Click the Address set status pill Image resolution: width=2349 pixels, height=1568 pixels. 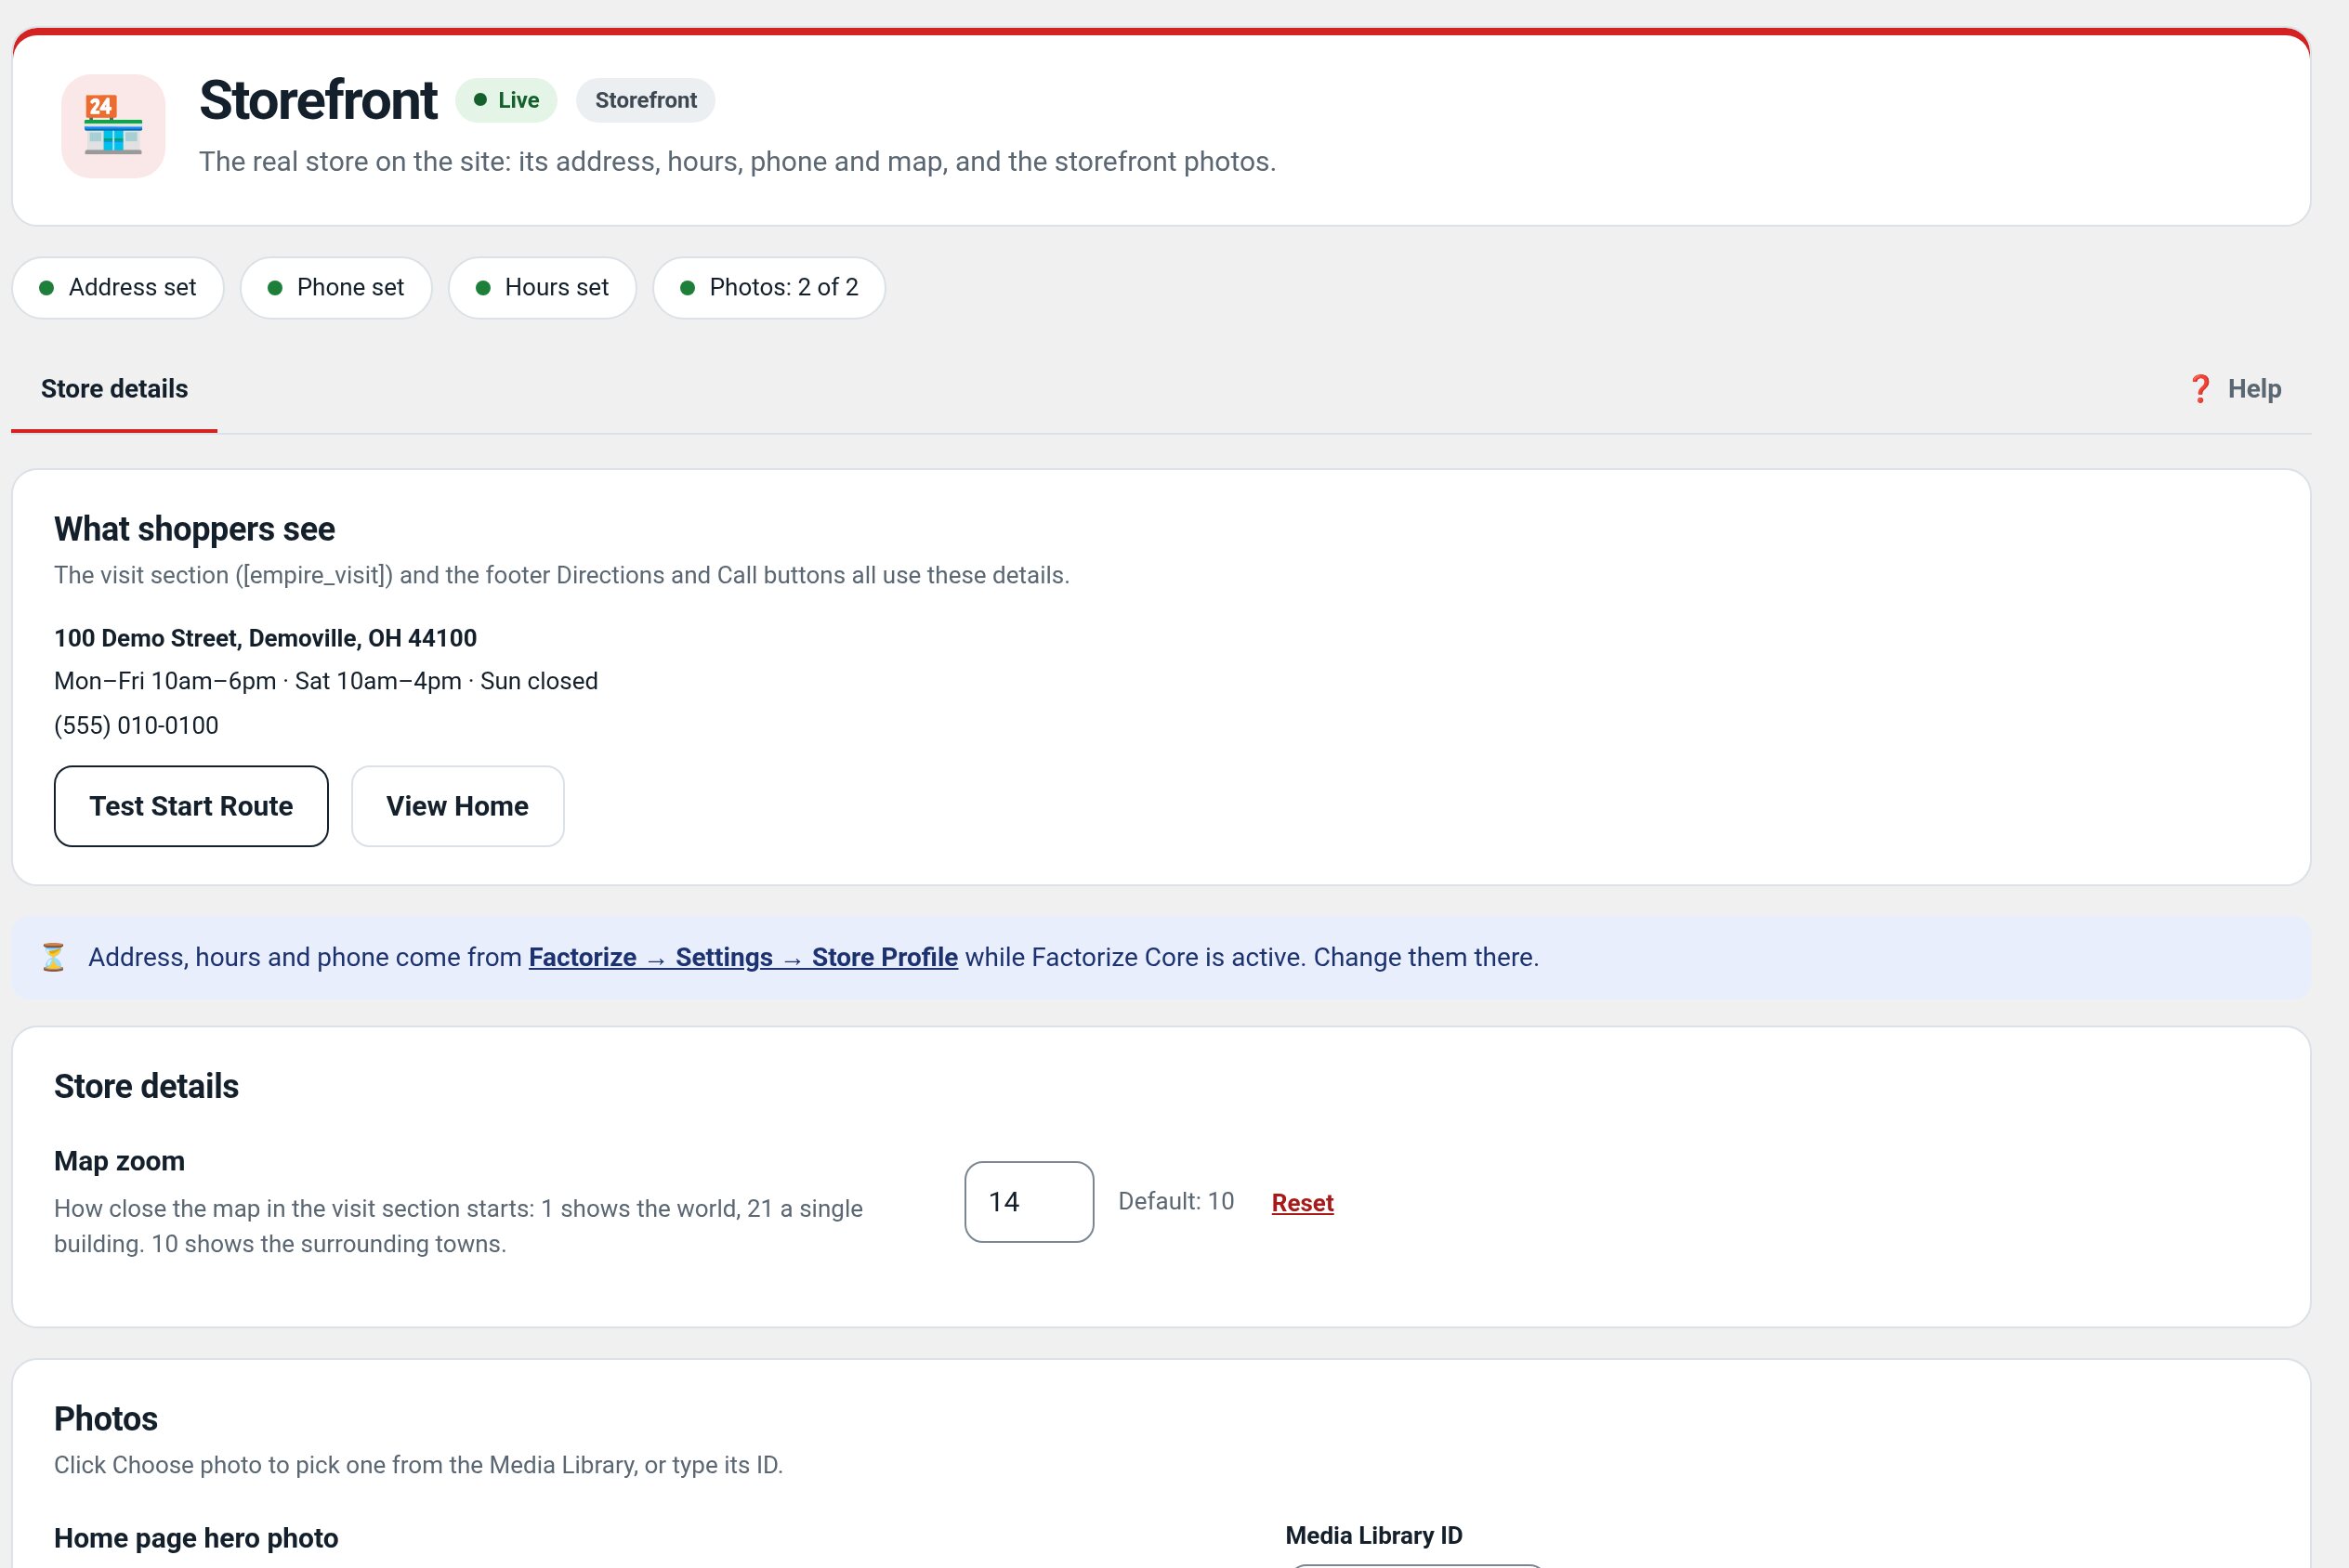[x=118, y=288]
